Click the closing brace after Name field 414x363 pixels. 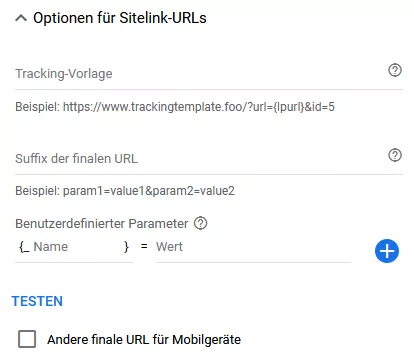tap(126, 247)
